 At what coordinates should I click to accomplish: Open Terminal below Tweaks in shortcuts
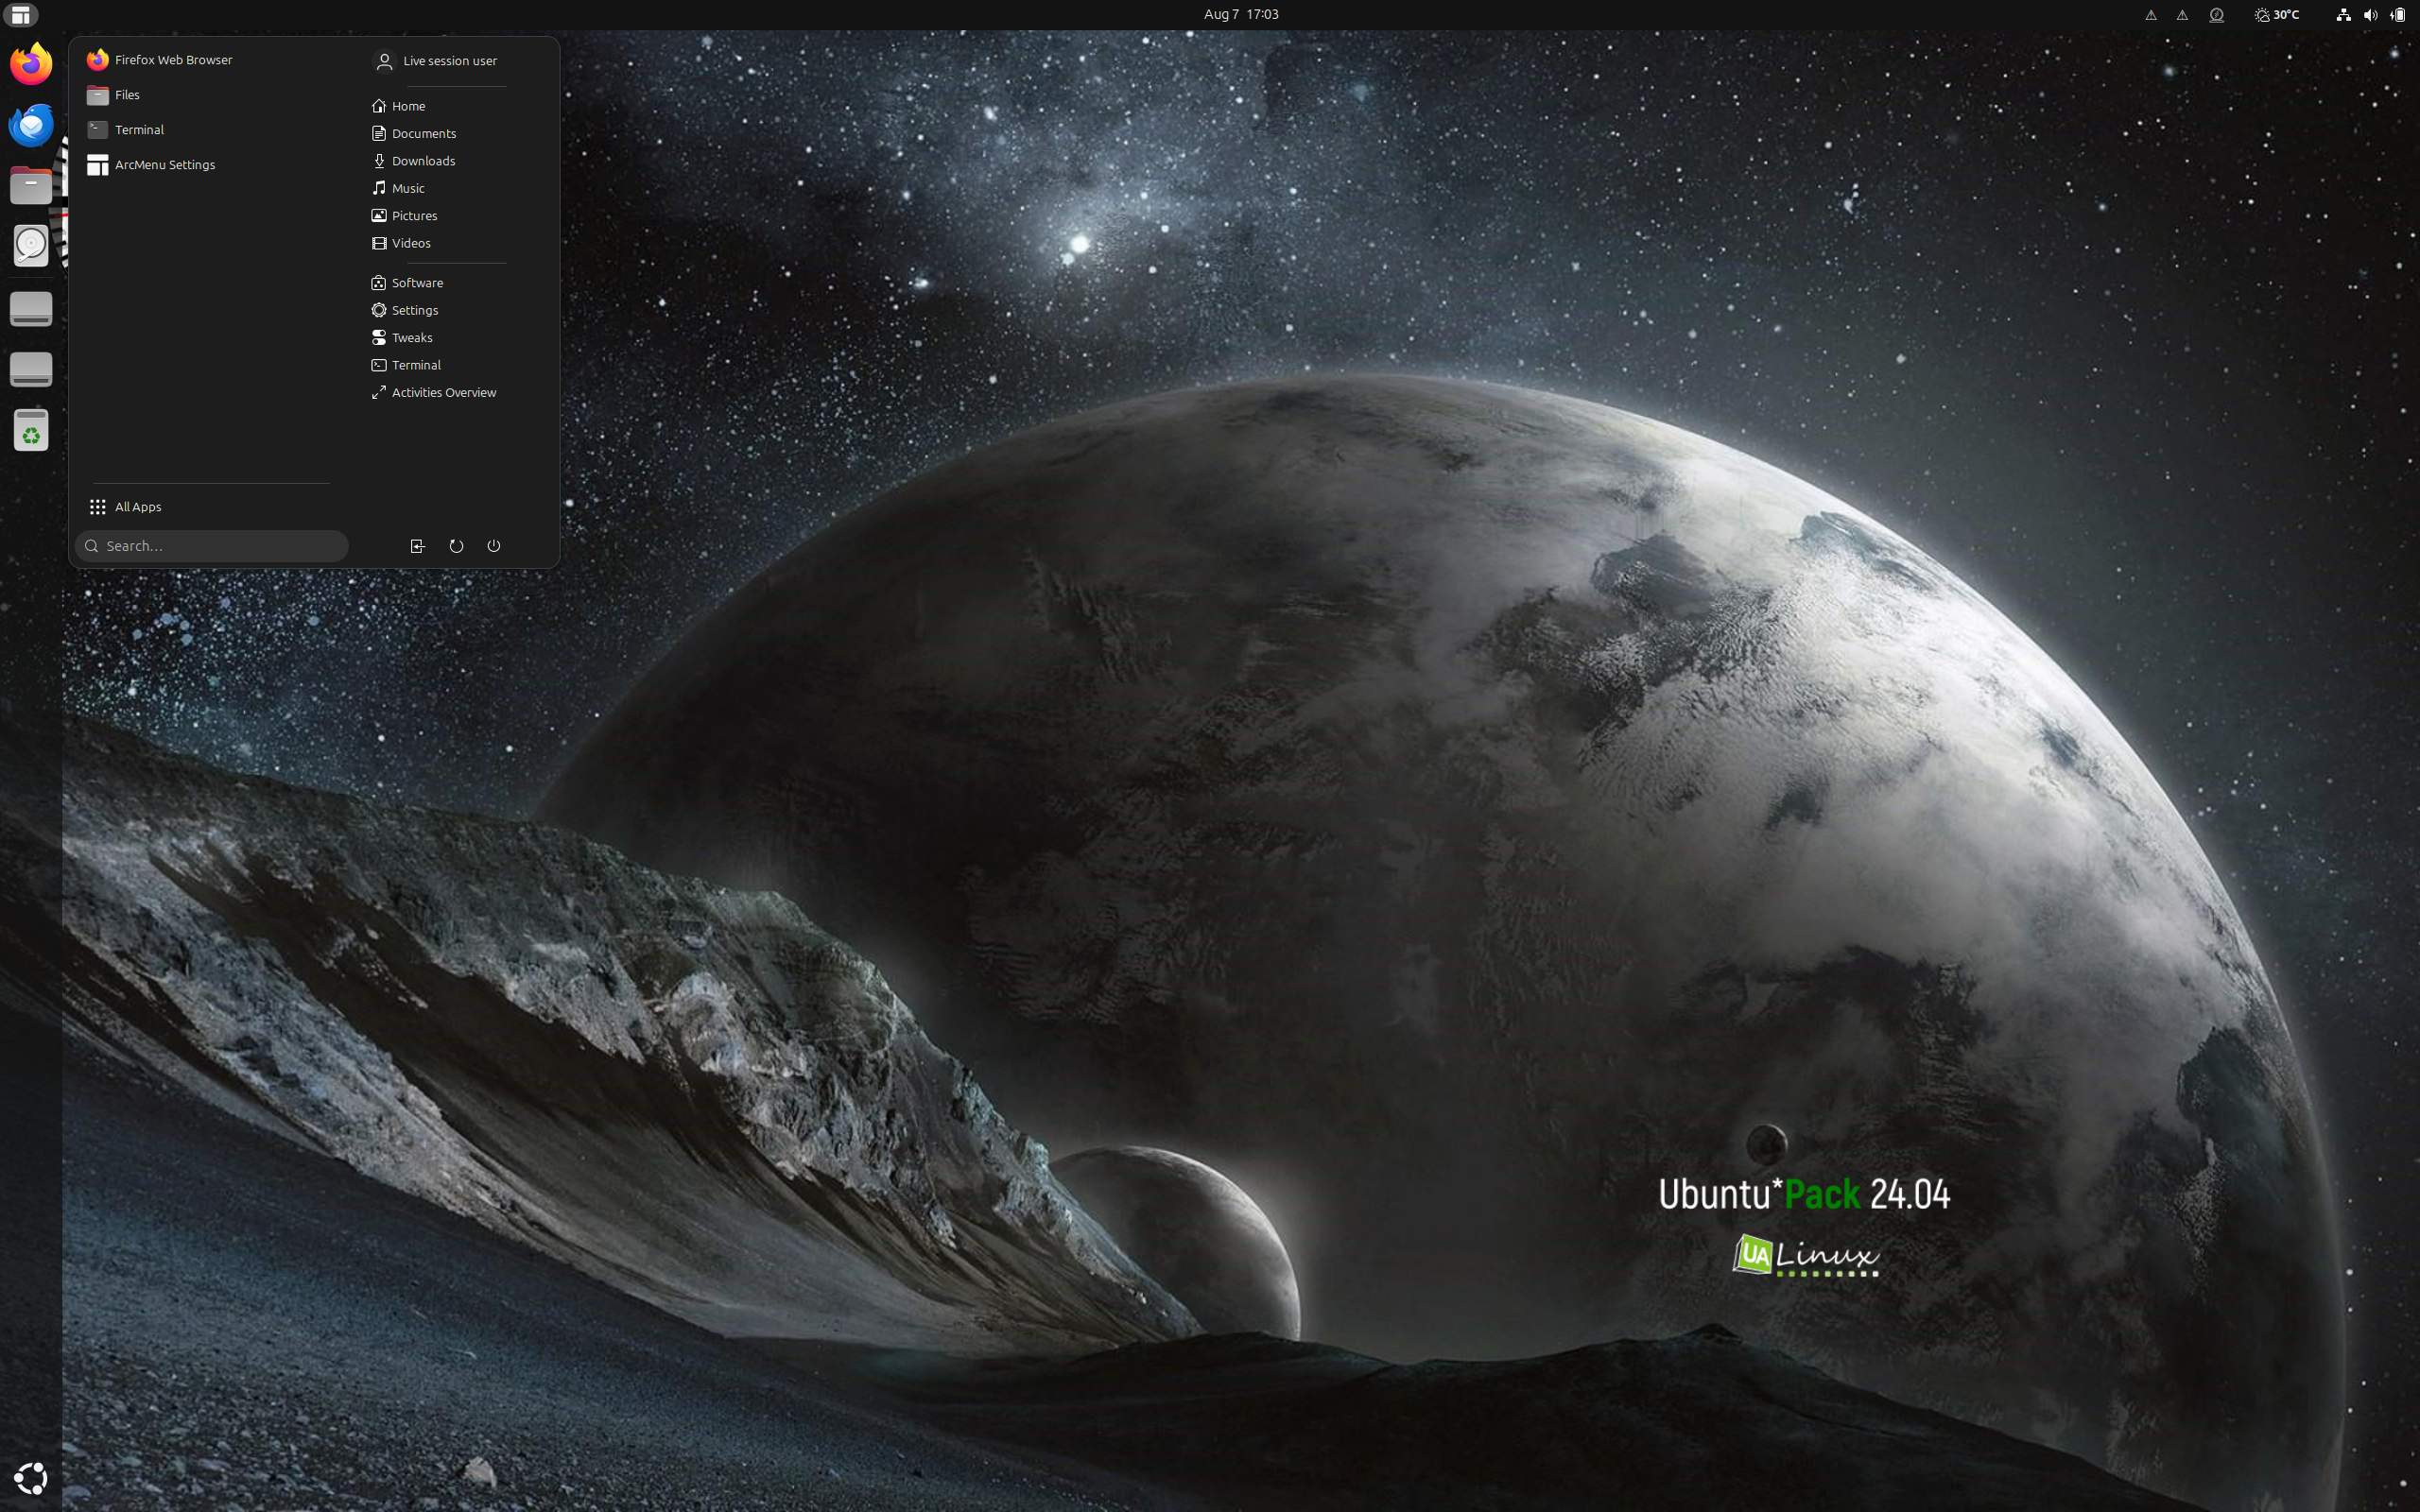455,365
